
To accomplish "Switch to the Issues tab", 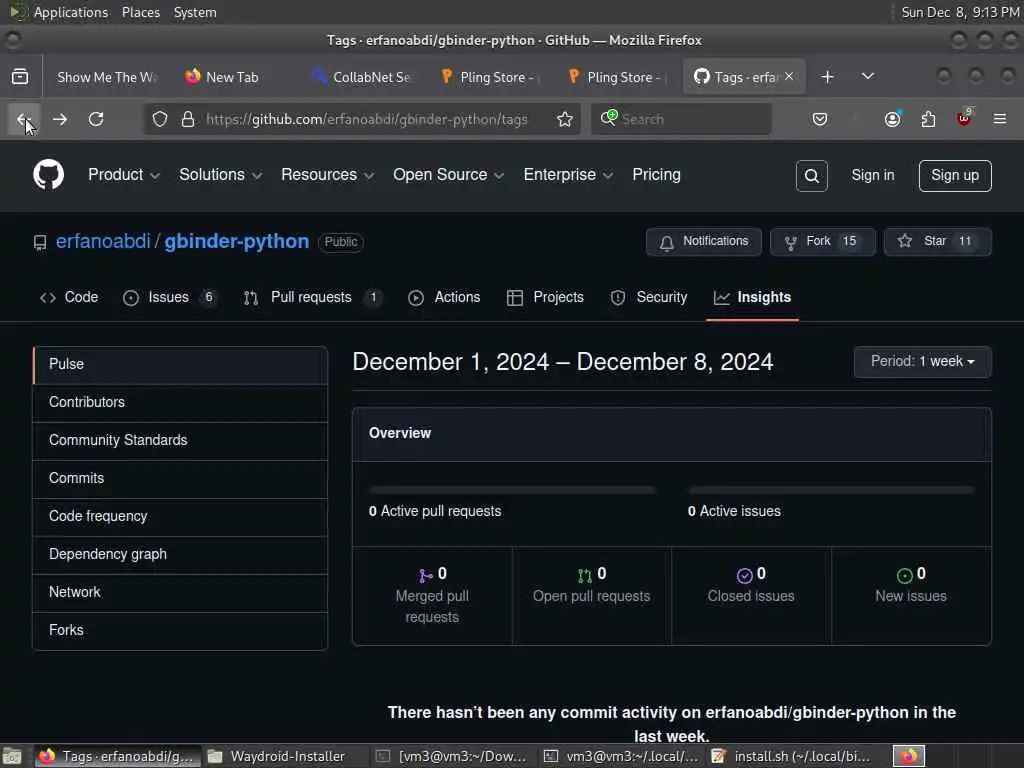I will [169, 297].
